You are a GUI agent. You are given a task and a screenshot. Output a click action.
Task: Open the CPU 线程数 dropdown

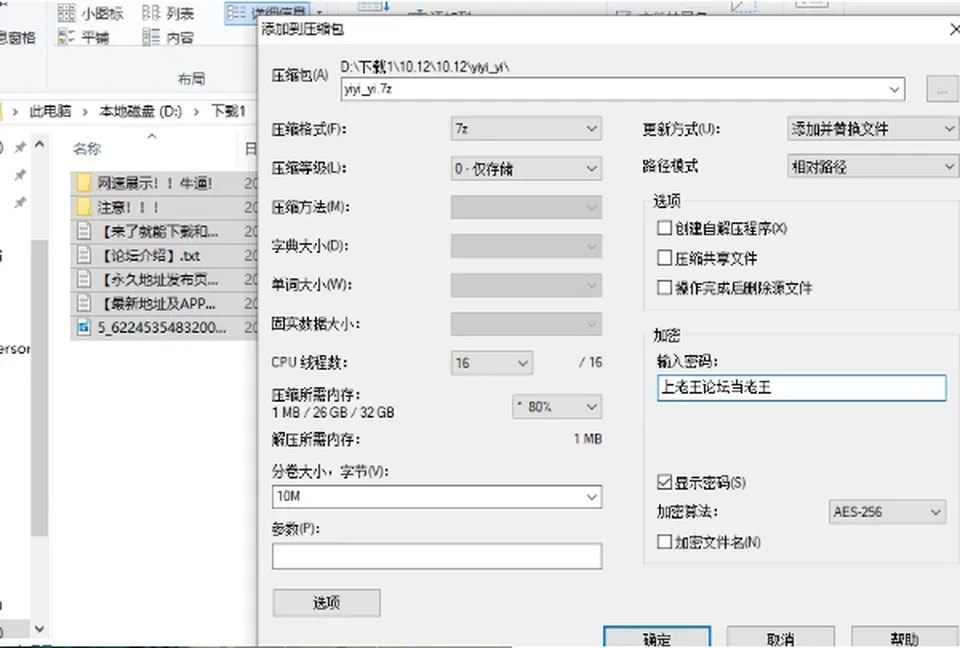(x=492, y=363)
